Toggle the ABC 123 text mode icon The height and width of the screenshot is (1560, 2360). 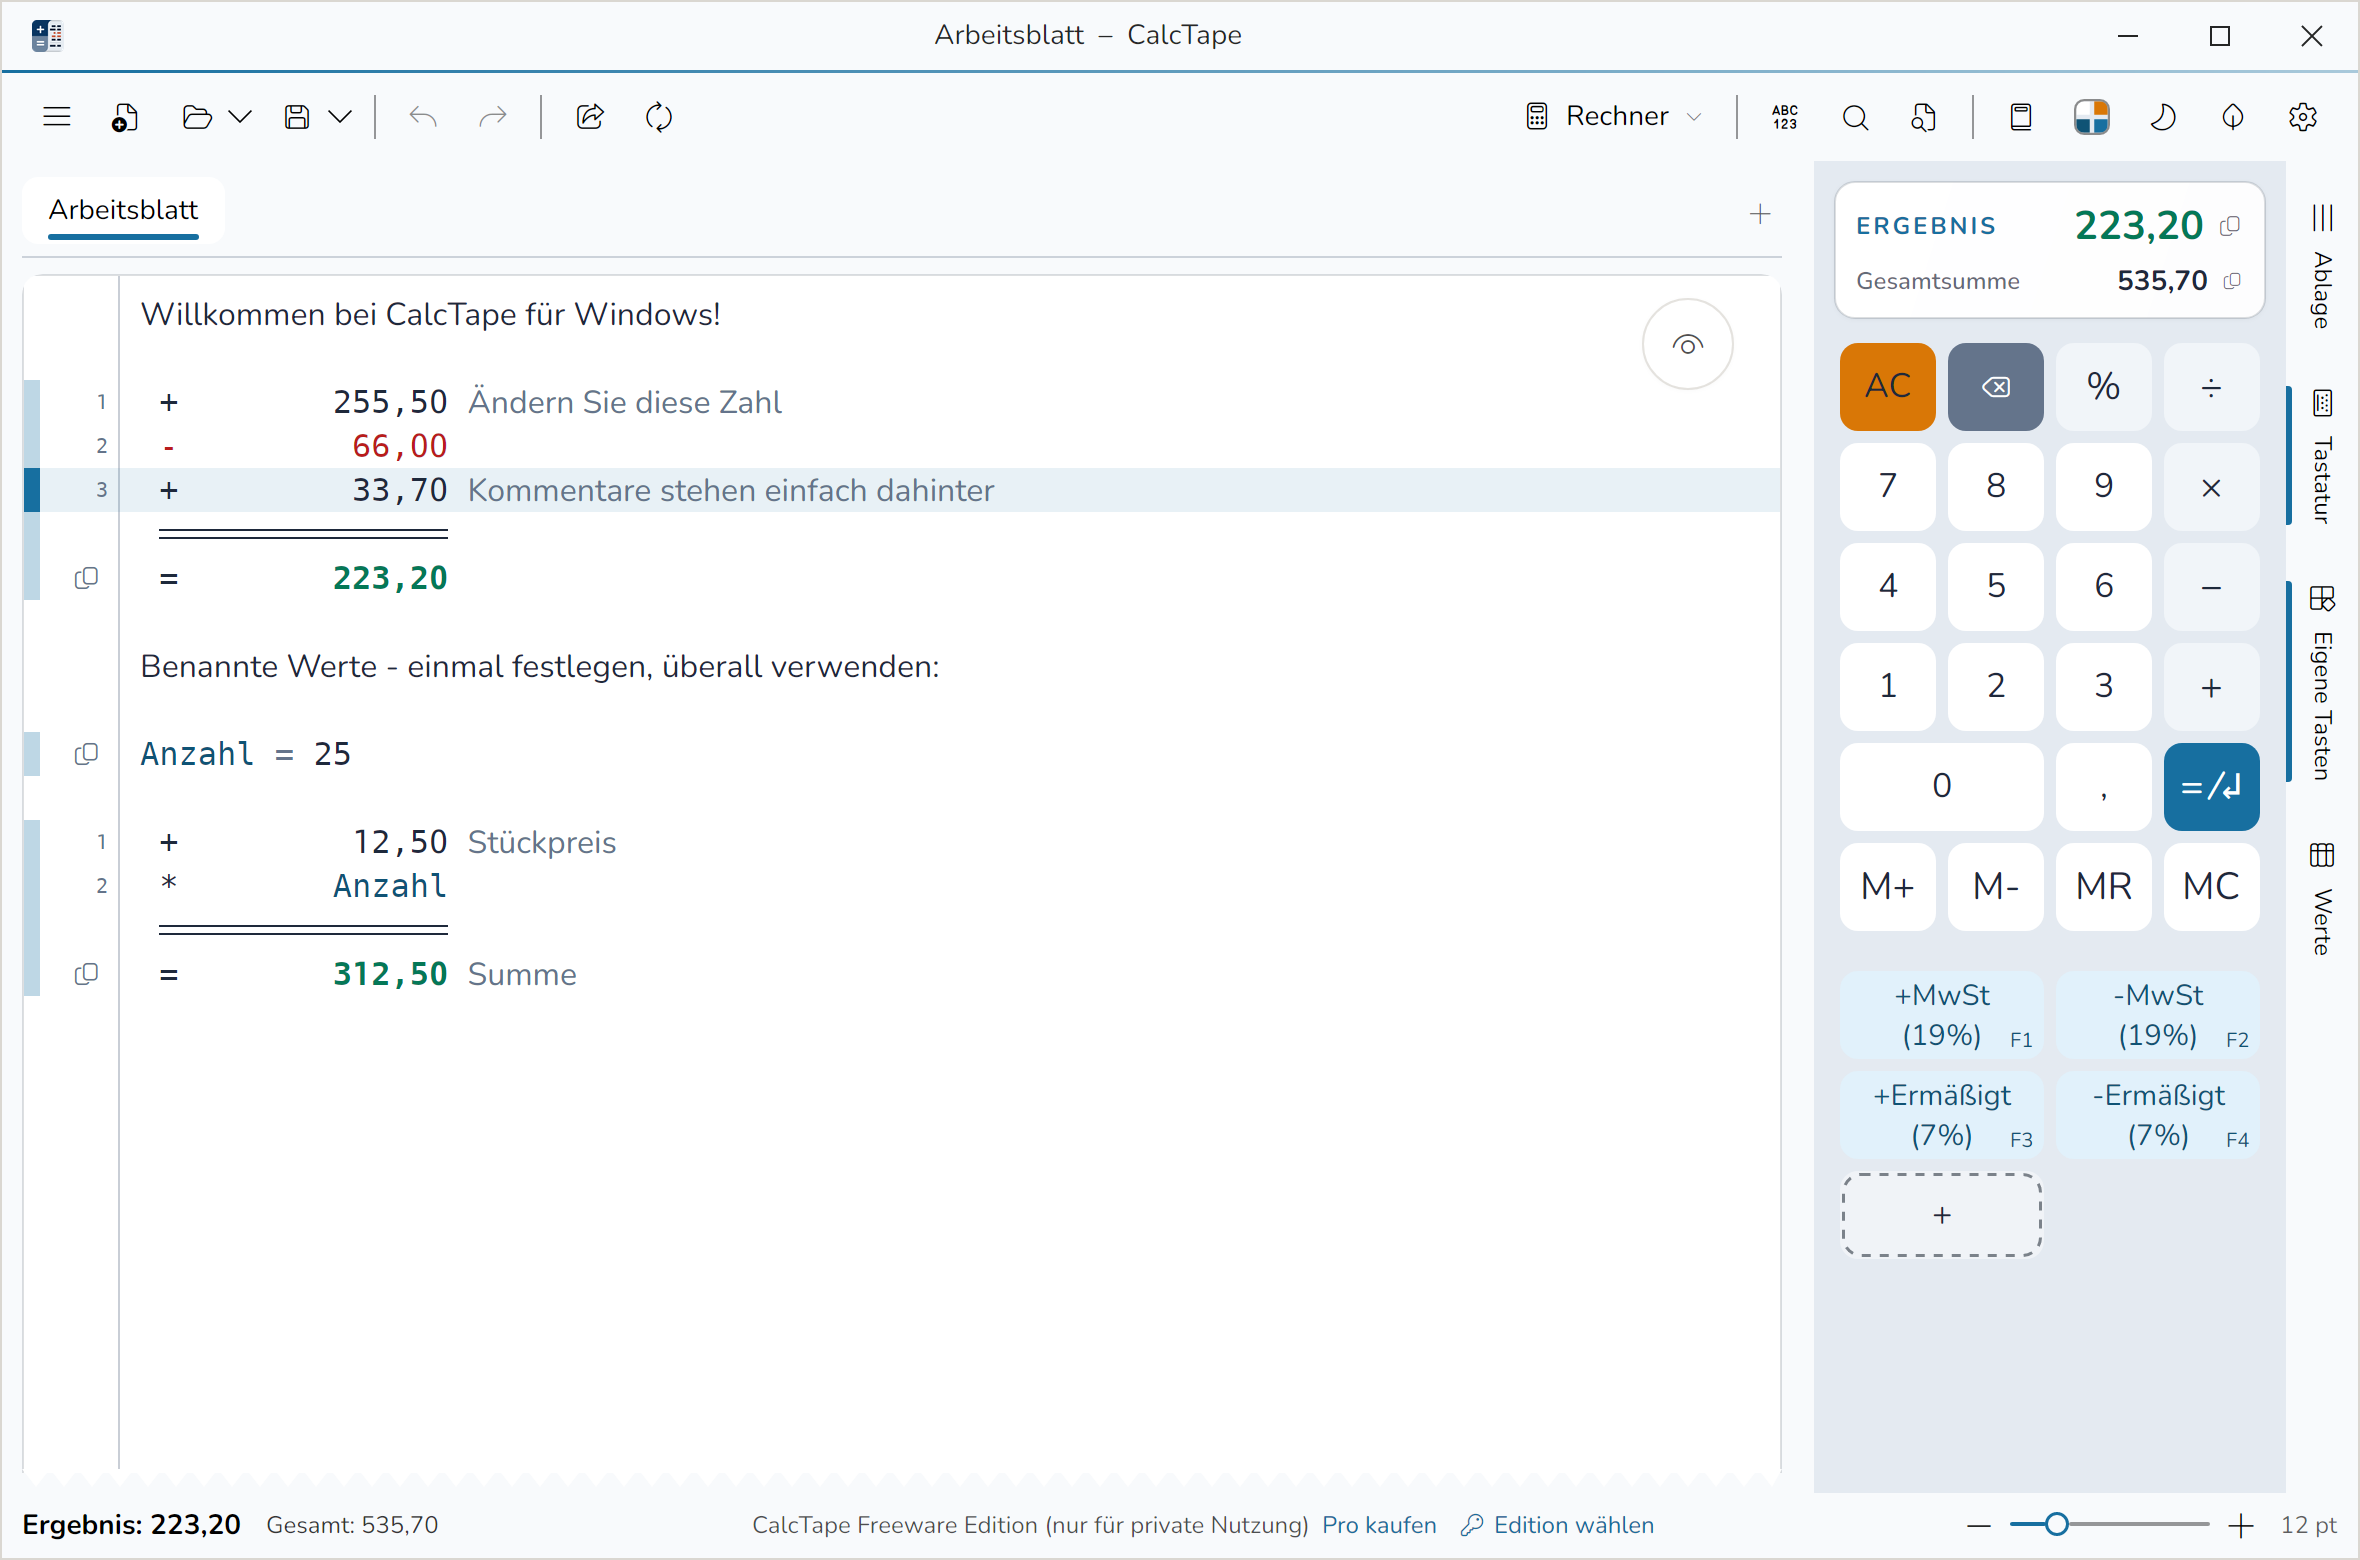coord(1785,117)
